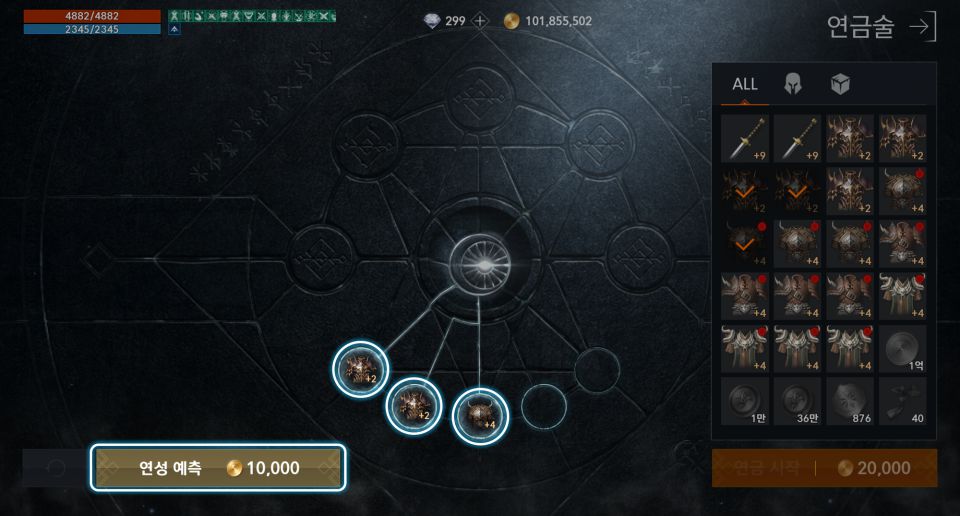Viewport: 960px width, 516px height.
Task: Click the empty fourth material slot
Action: (x=544, y=406)
